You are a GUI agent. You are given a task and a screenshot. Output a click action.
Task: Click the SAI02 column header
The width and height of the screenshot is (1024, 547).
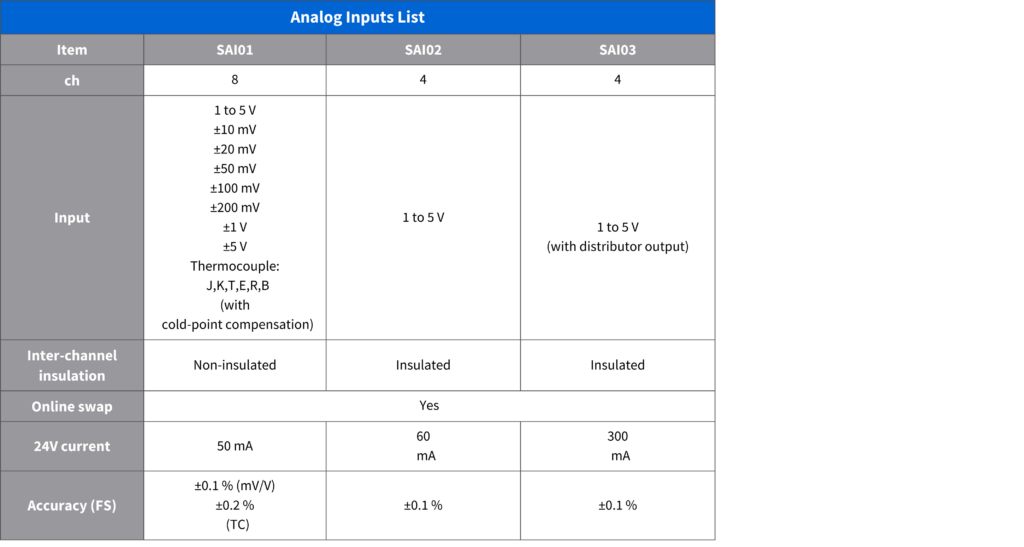(x=422, y=50)
